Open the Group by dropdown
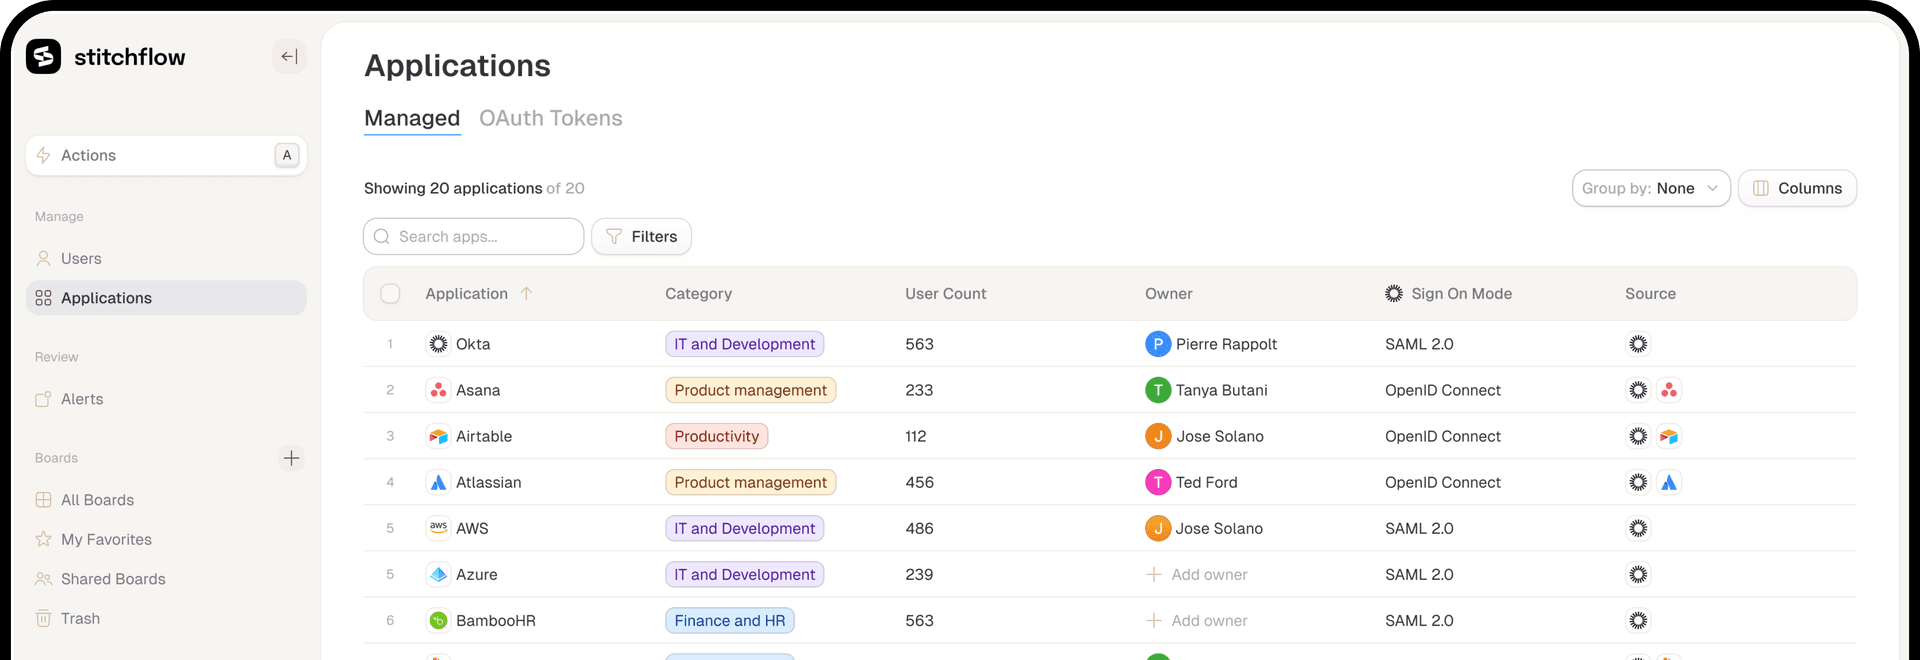The height and width of the screenshot is (660, 1920). 1651,188
